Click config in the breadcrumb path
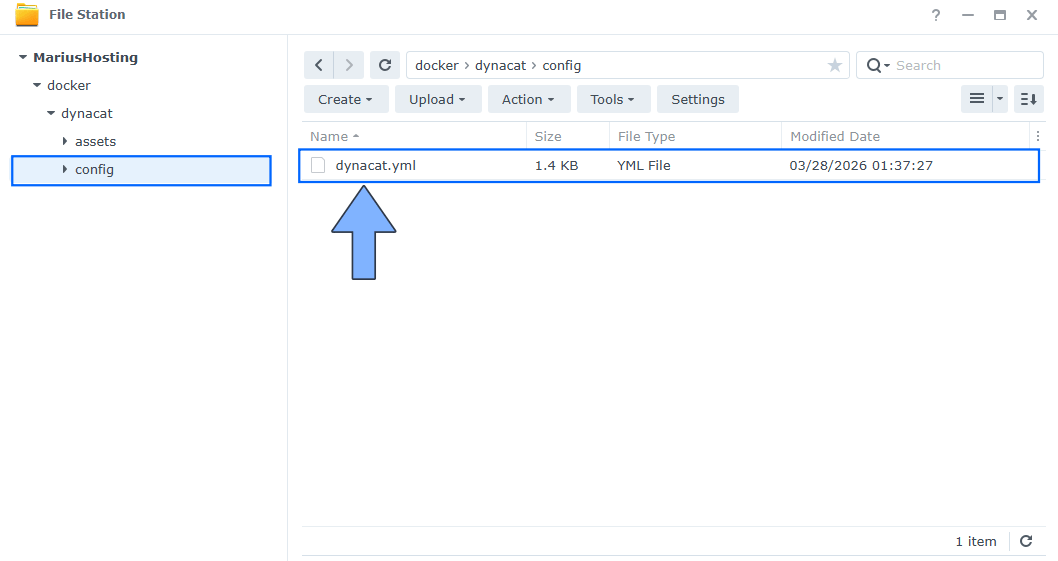Screen dimensions: 1058x561 pyautogui.click(x=561, y=65)
